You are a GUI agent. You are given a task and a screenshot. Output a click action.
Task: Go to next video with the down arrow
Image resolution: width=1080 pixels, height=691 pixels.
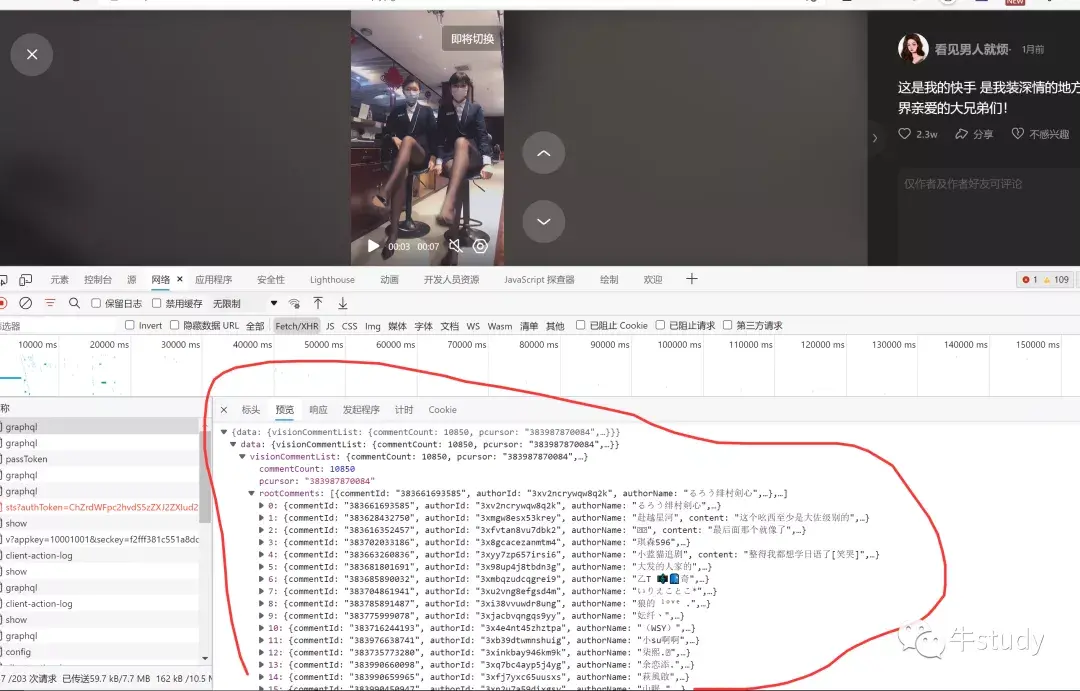(x=543, y=222)
